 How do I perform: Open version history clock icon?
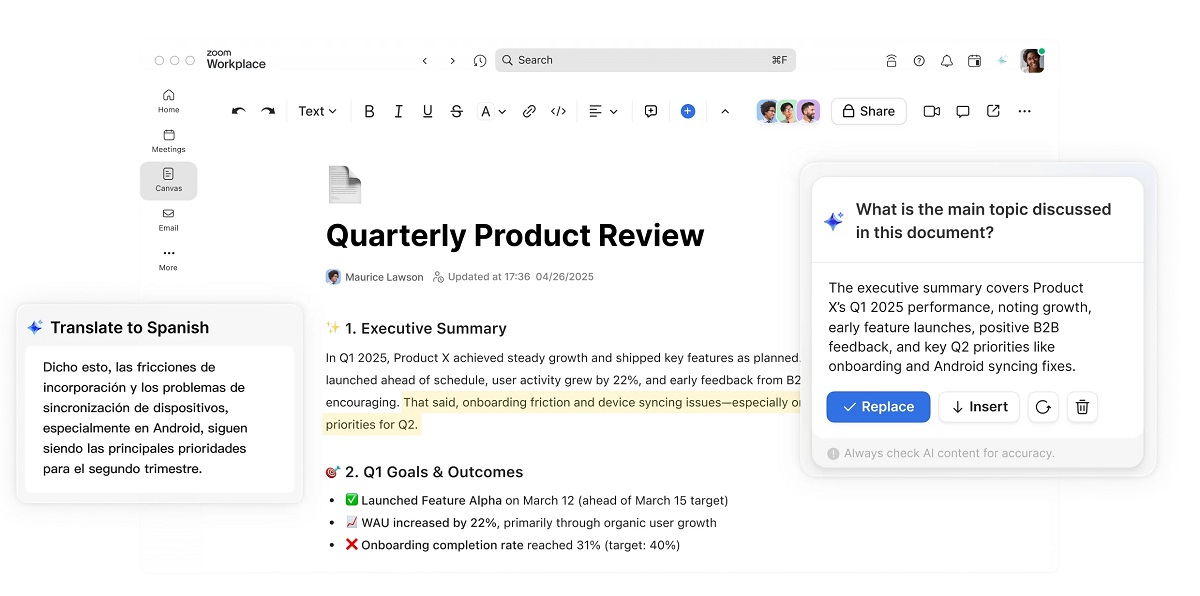[x=480, y=61]
